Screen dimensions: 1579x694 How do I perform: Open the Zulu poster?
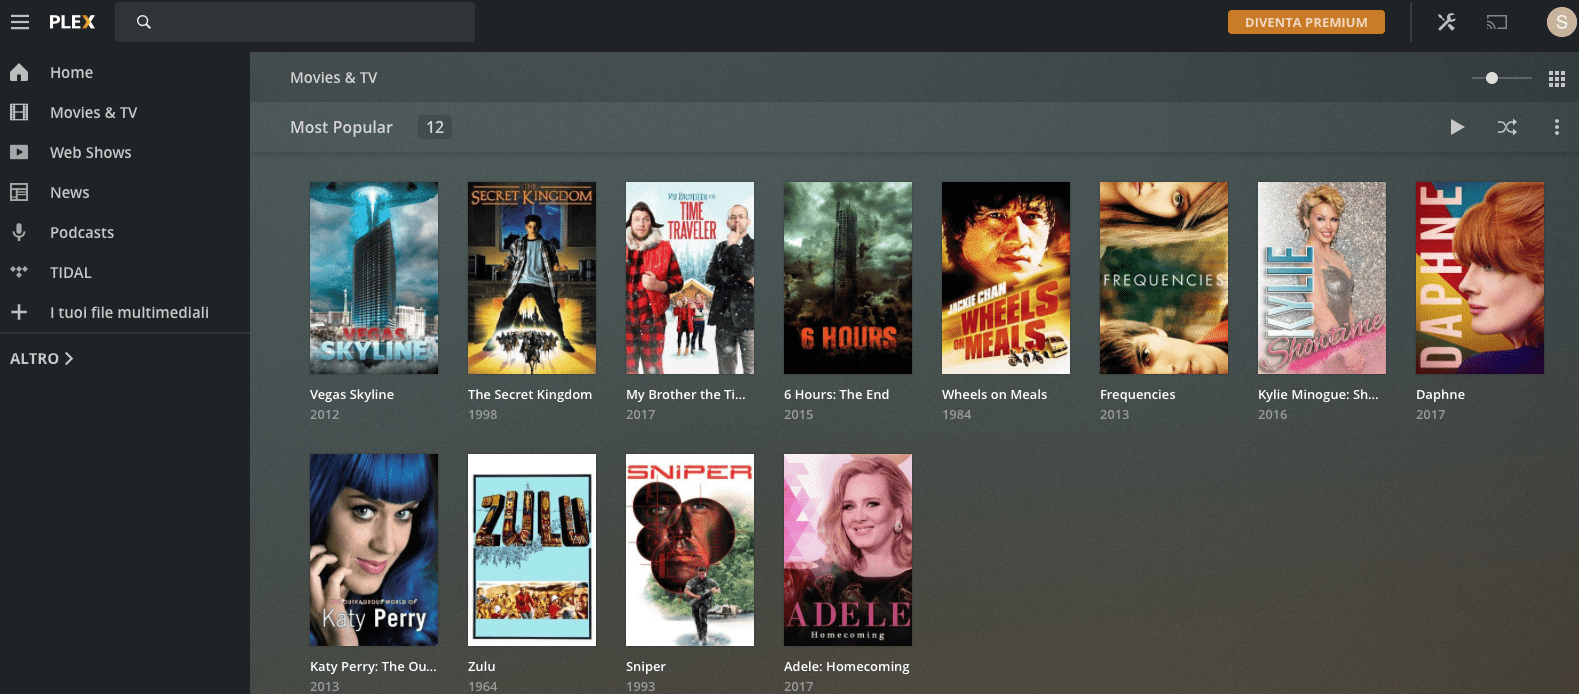coord(532,550)
